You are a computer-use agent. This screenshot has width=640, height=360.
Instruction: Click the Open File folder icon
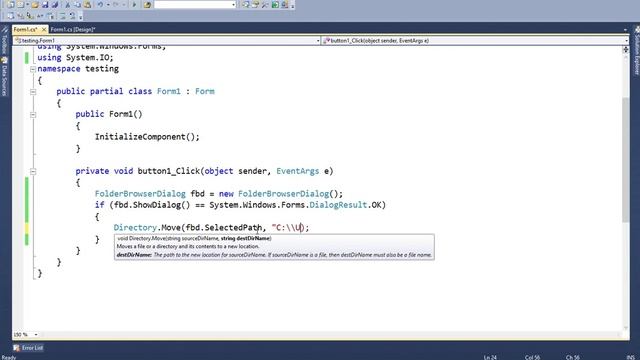tap(35, 4)
